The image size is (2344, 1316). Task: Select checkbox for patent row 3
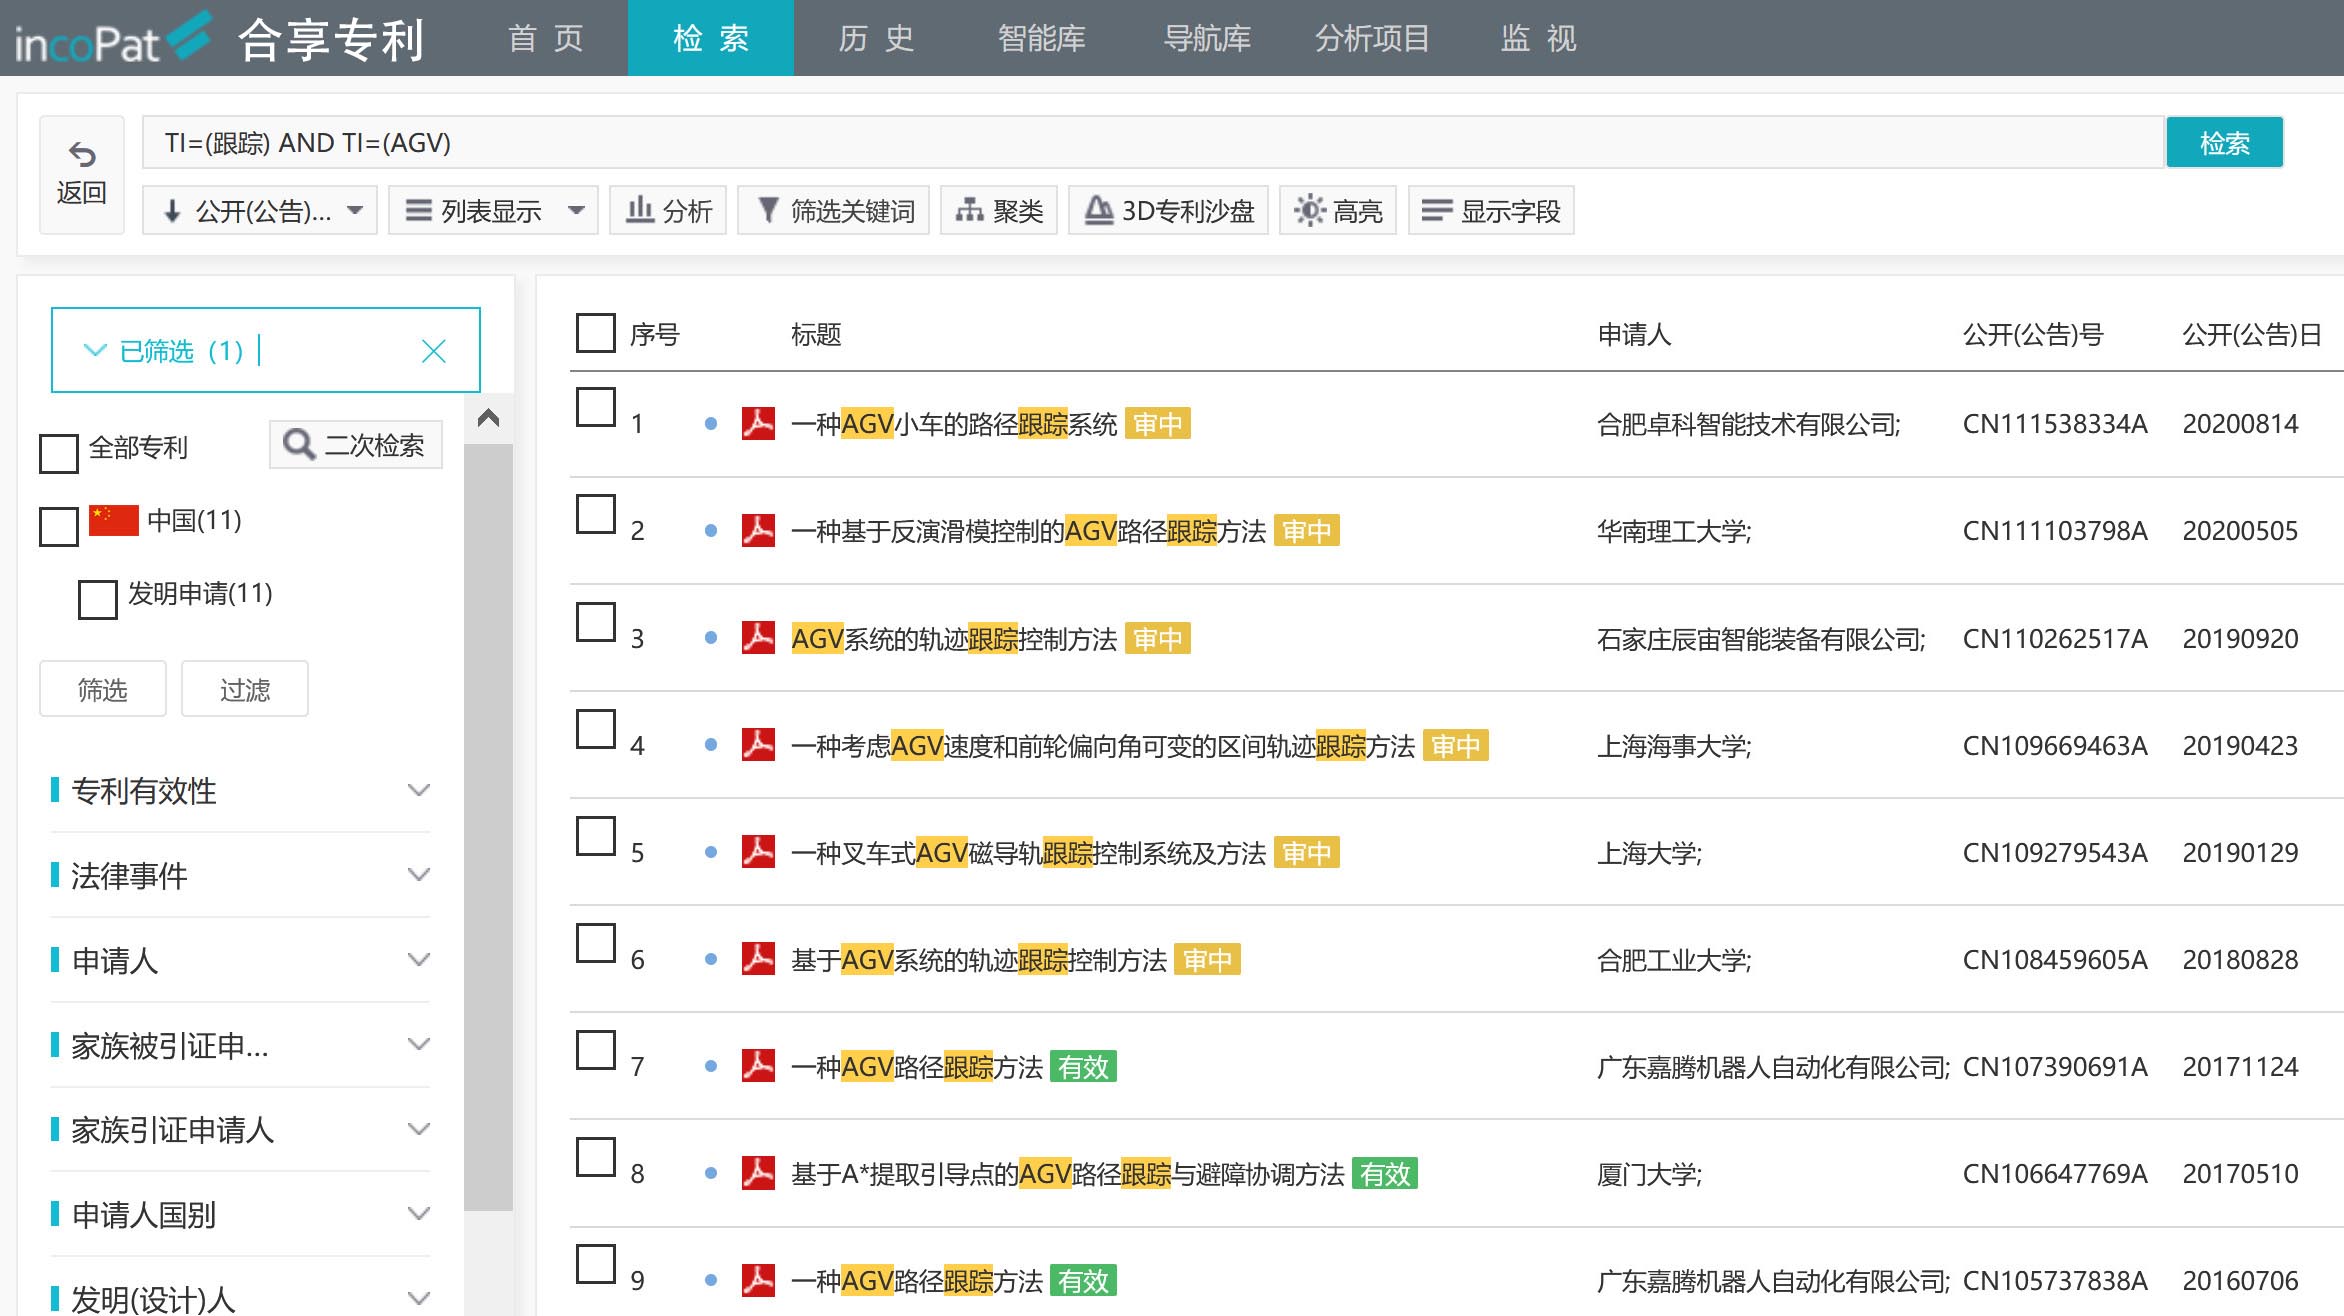596,622
